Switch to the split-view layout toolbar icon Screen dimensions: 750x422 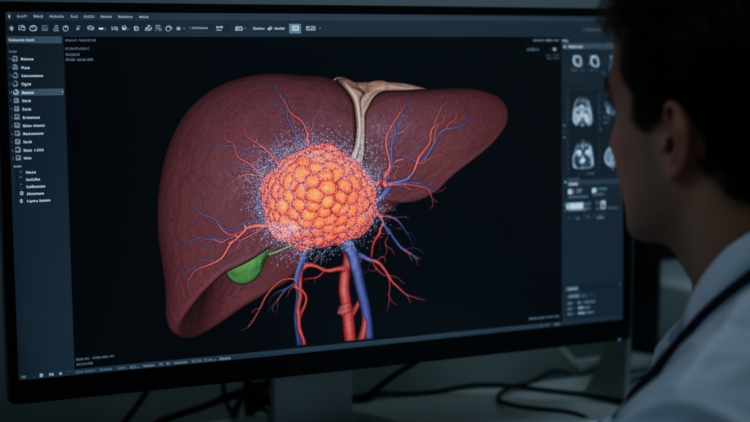click(x=310, y=29)
